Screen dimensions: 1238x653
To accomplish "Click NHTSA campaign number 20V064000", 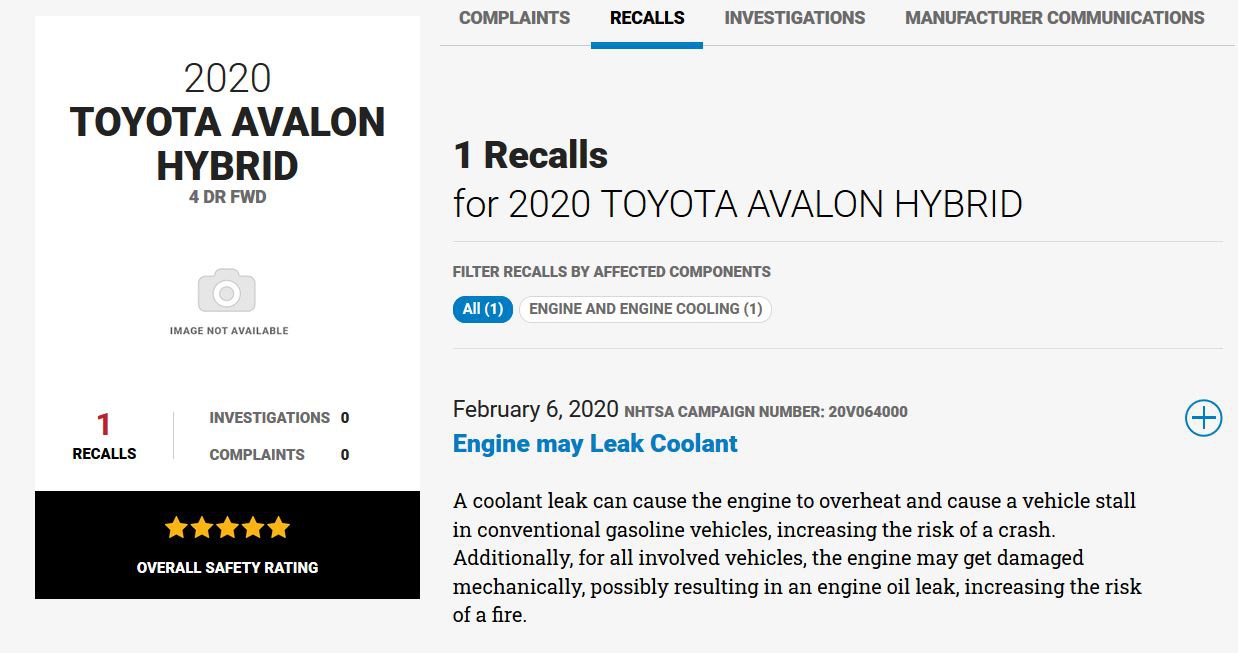I will [766, 411].
